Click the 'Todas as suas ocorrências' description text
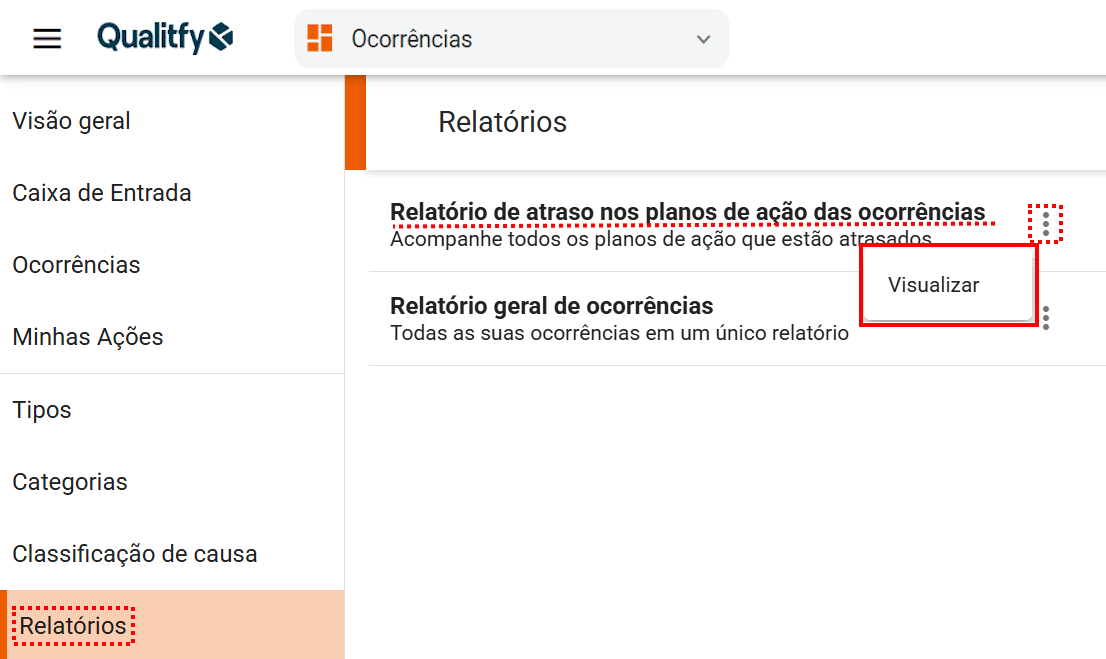This screenshot has width=1106, height=659. pyautogui.click(x=619, y=333)
